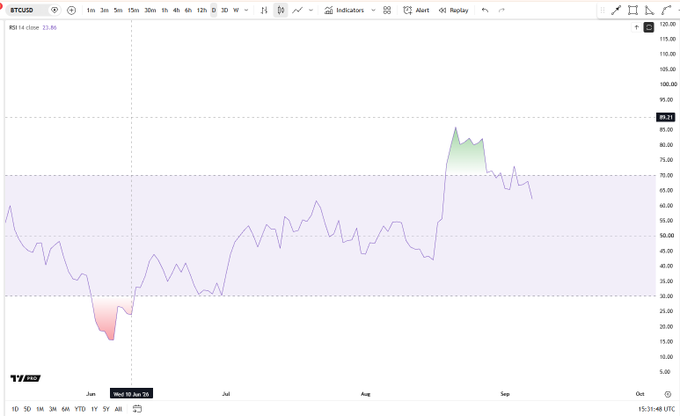Screen dimensions: 680x416
Task: Select the bars chart style icon
Action: (x=264, y=10)
